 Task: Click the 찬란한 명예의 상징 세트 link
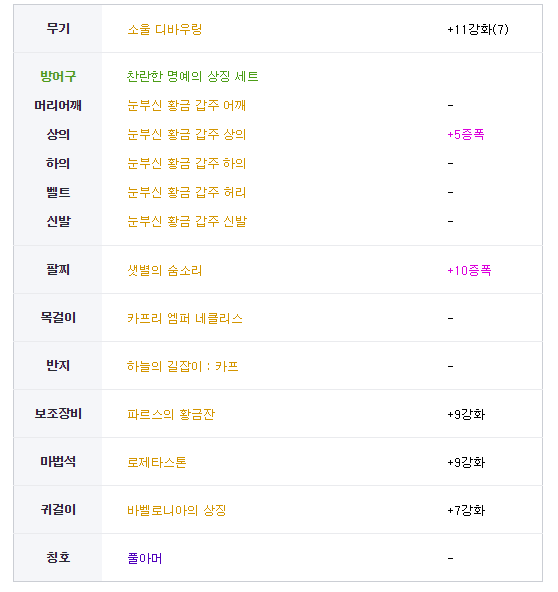click(193, 77)
